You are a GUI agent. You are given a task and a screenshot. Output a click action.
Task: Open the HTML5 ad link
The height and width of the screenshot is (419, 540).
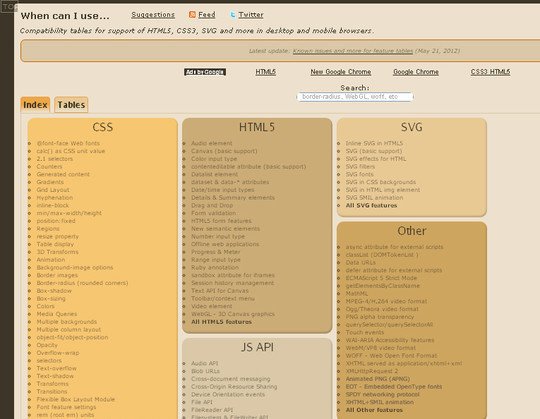[x=266, y=72]
